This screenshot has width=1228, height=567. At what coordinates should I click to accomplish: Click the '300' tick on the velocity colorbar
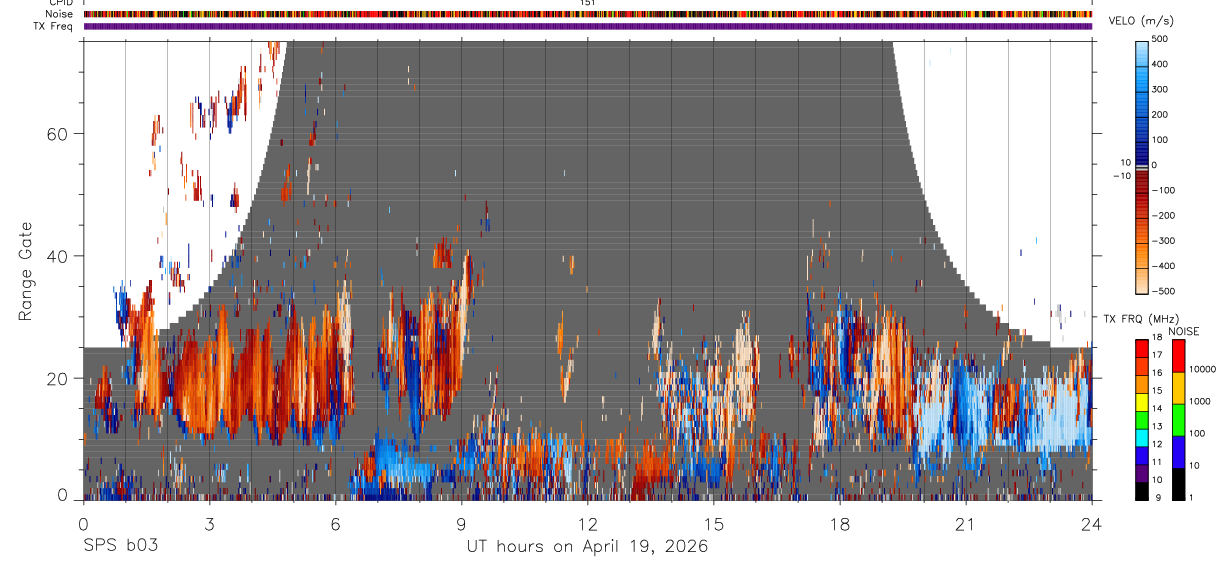[1162, 89]
